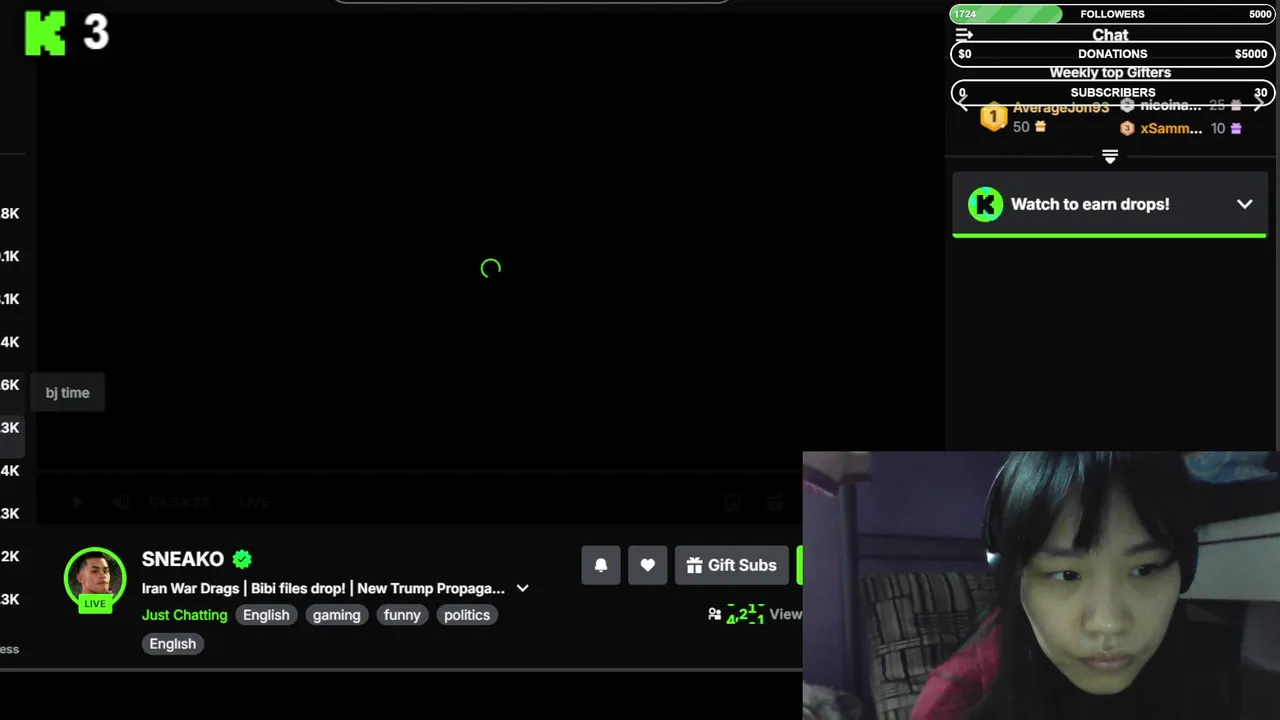Click the green Kick logo
Image resolution: width=1280 pixels, height=720 pixels.
45,33
